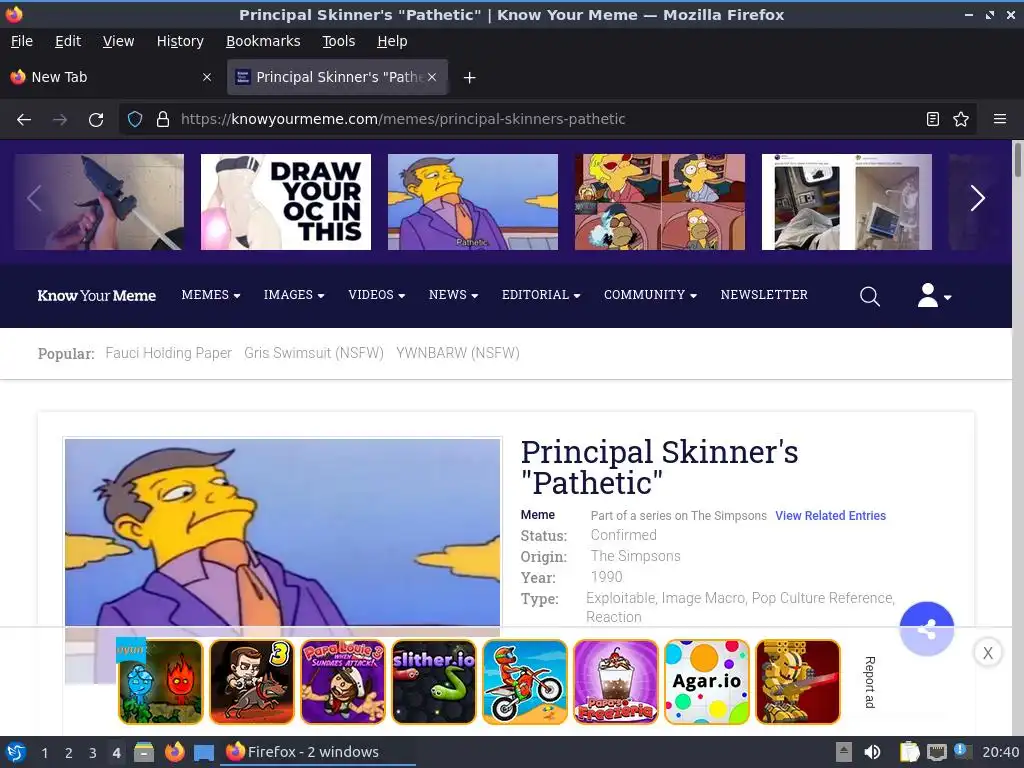
Task: Advance the image carousel with right arrow
Action: pyautogui.click(x=977, y=199)
